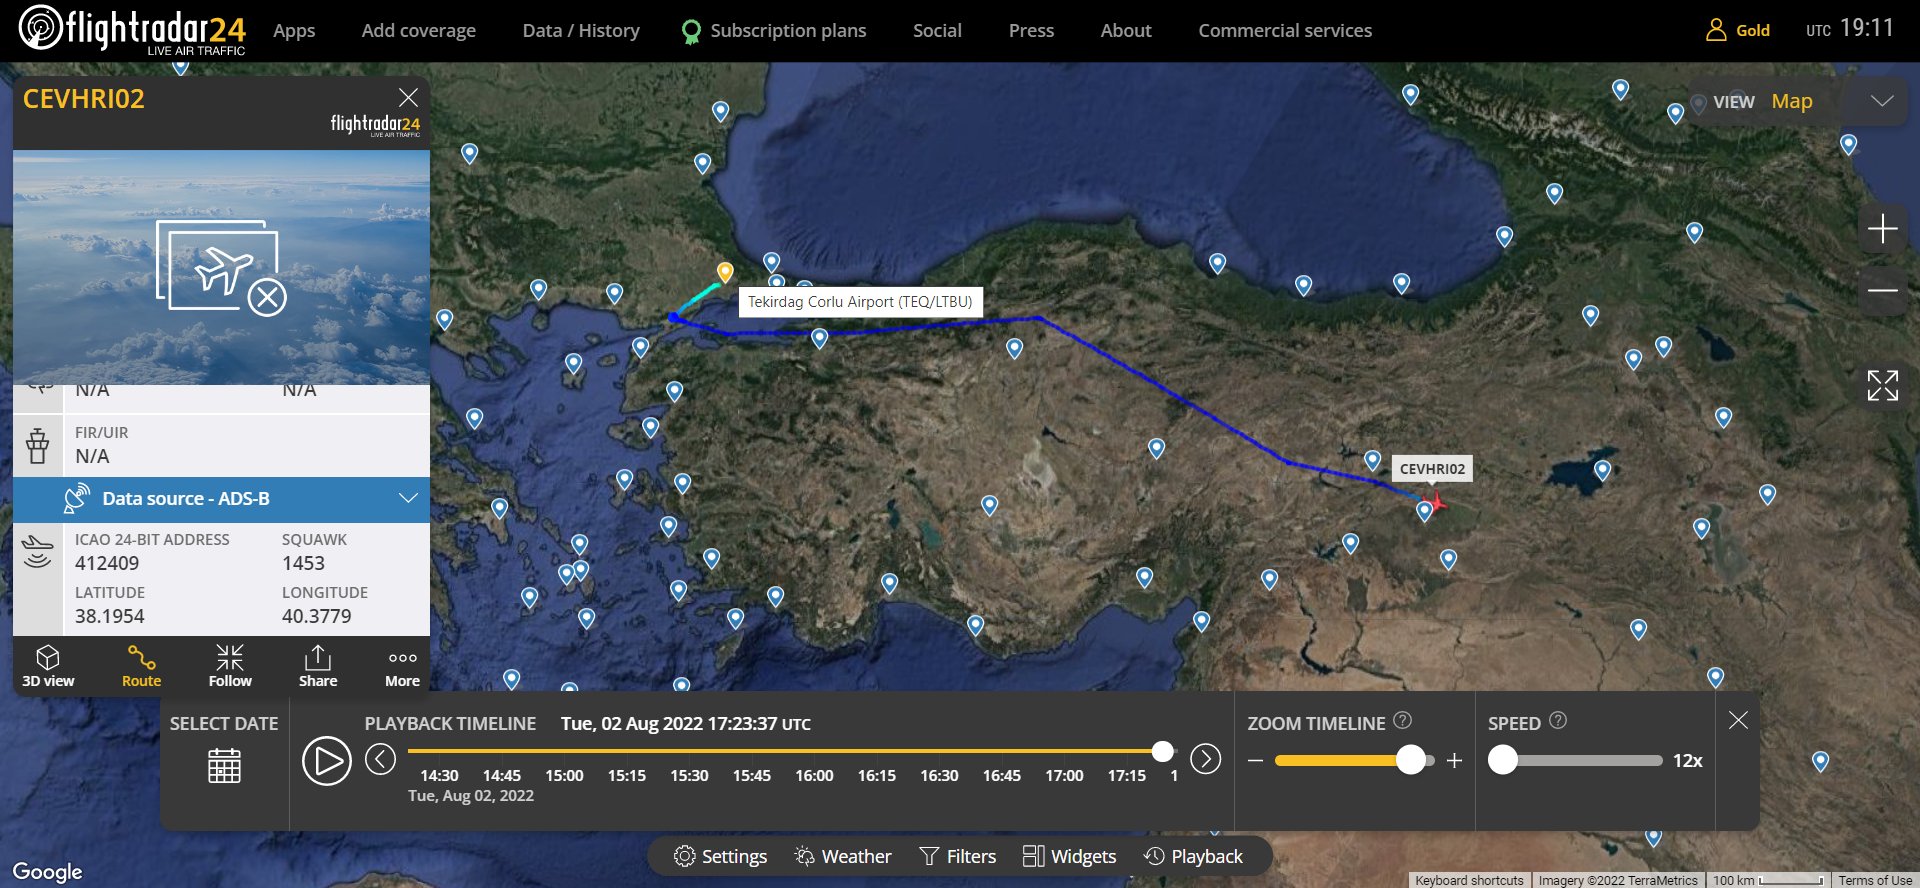Open Filters in the bottom toolbar
Image resolution: width=1920 pixels, height=888 pixels.
click(x=957, y=857)
